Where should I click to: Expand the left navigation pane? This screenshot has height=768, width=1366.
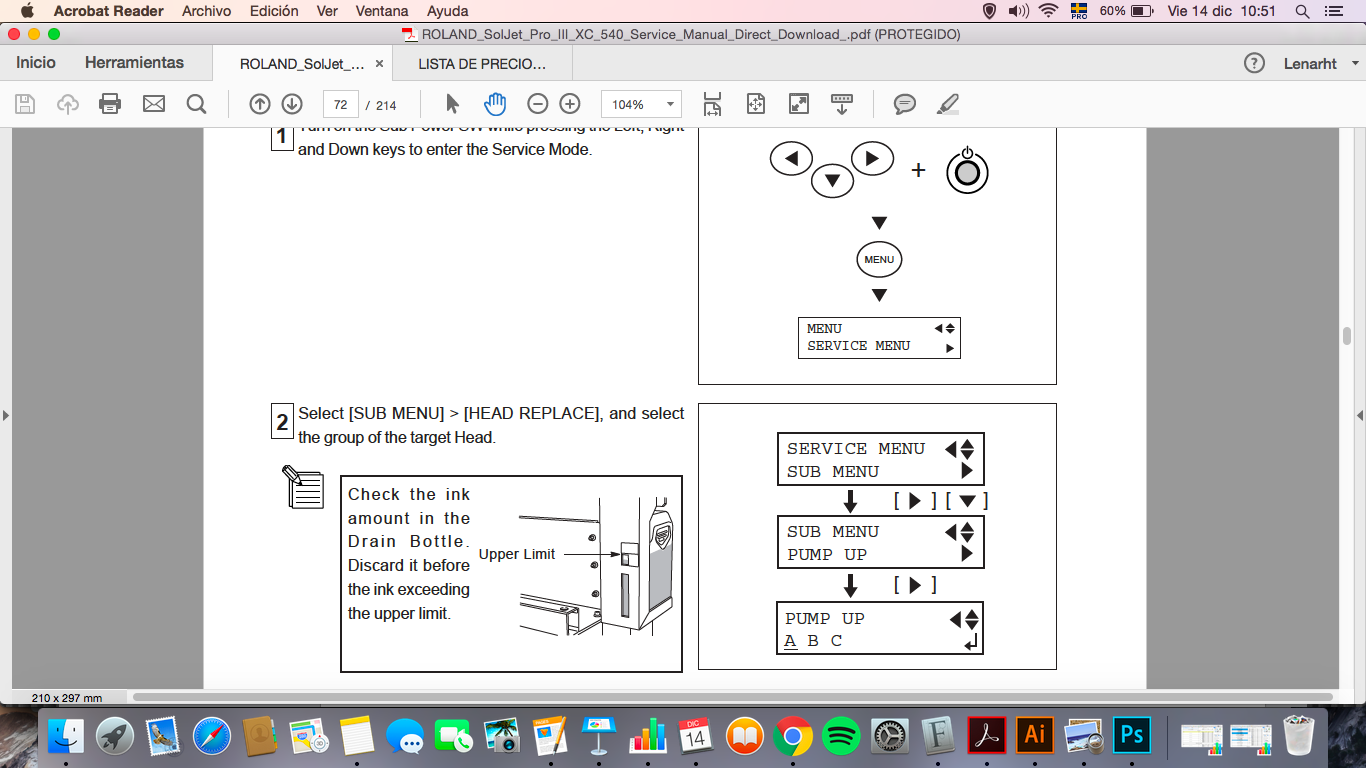6,414
